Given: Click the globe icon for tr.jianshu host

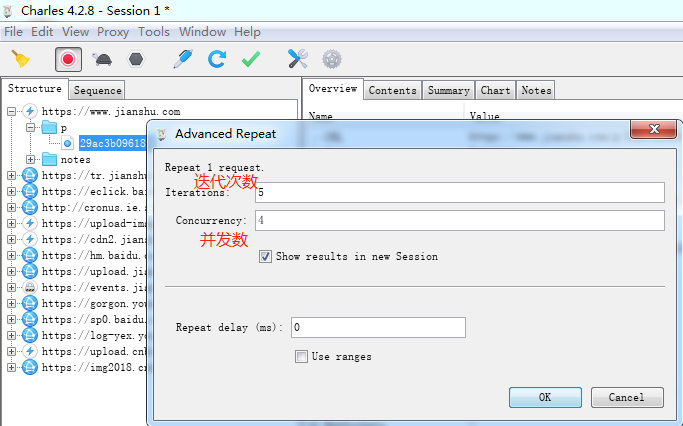Looking at the screenshot, I should click(x=30, y=176).
